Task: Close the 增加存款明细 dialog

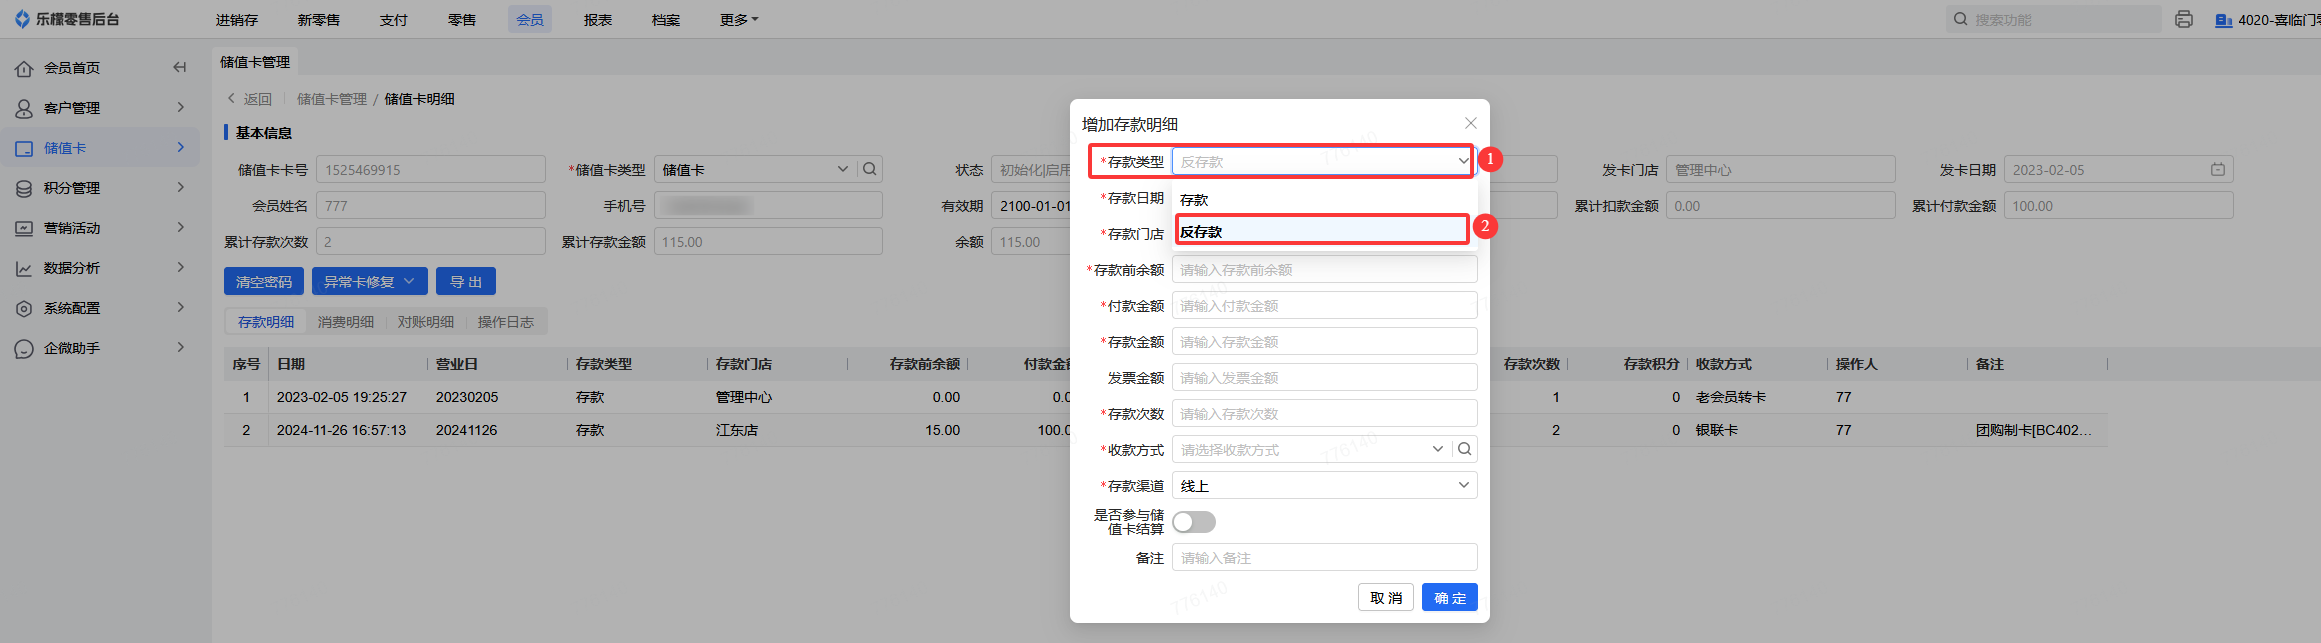Action: [1470, 123]
